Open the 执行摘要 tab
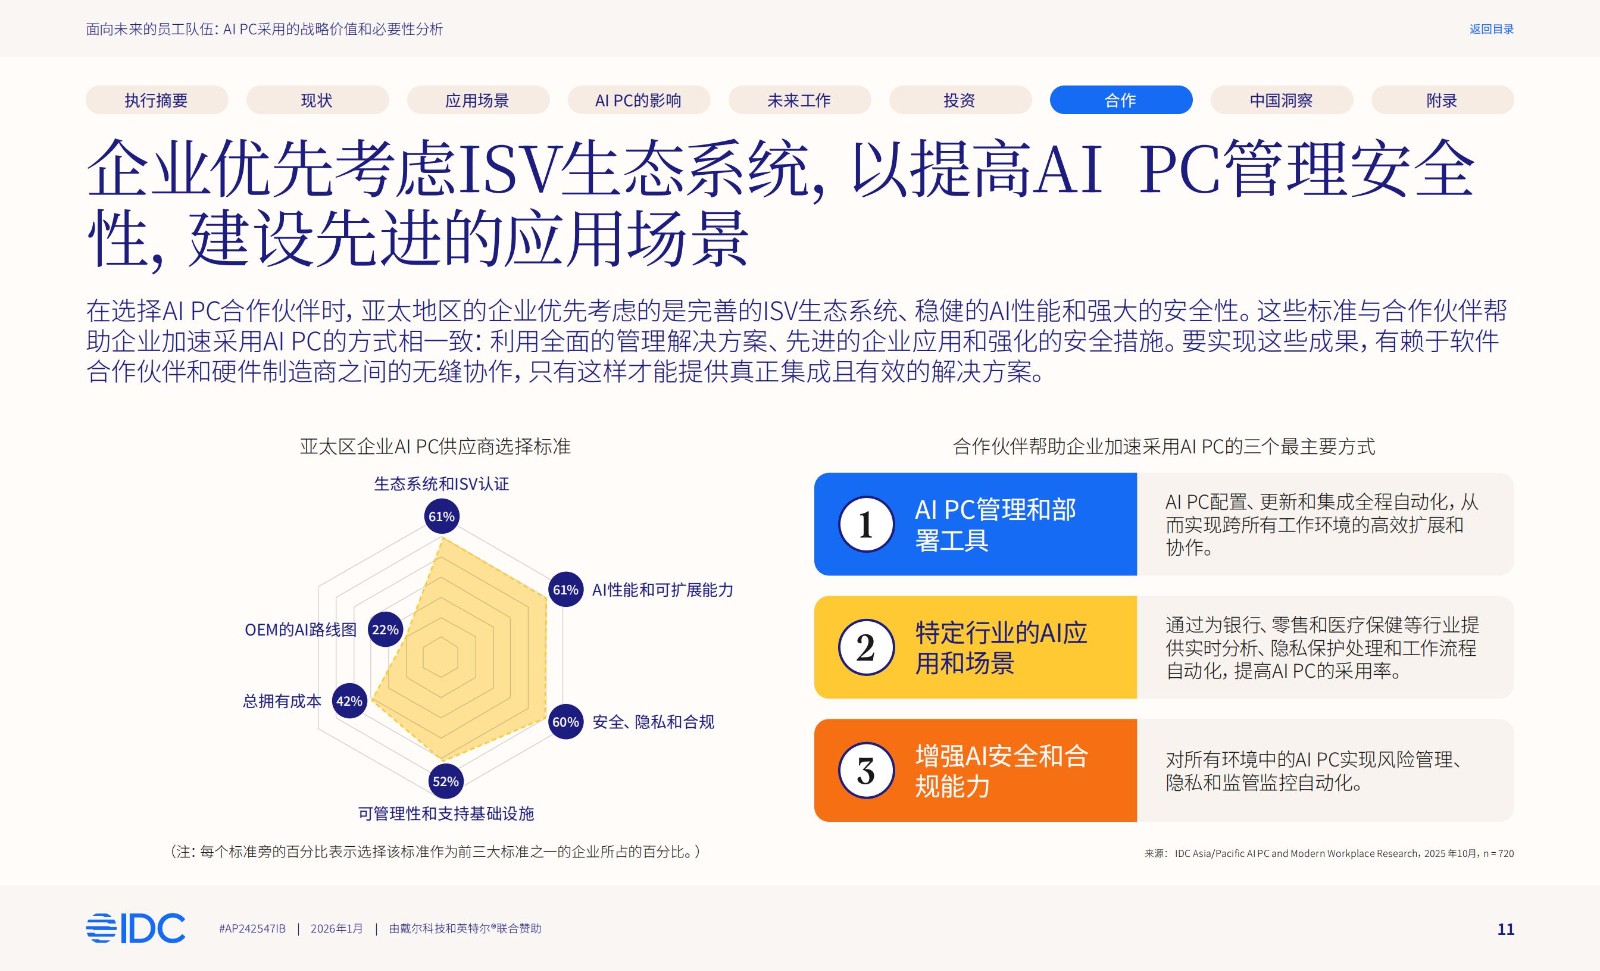The width and height of the screenshot is (1600, 971). pos(156,100)
